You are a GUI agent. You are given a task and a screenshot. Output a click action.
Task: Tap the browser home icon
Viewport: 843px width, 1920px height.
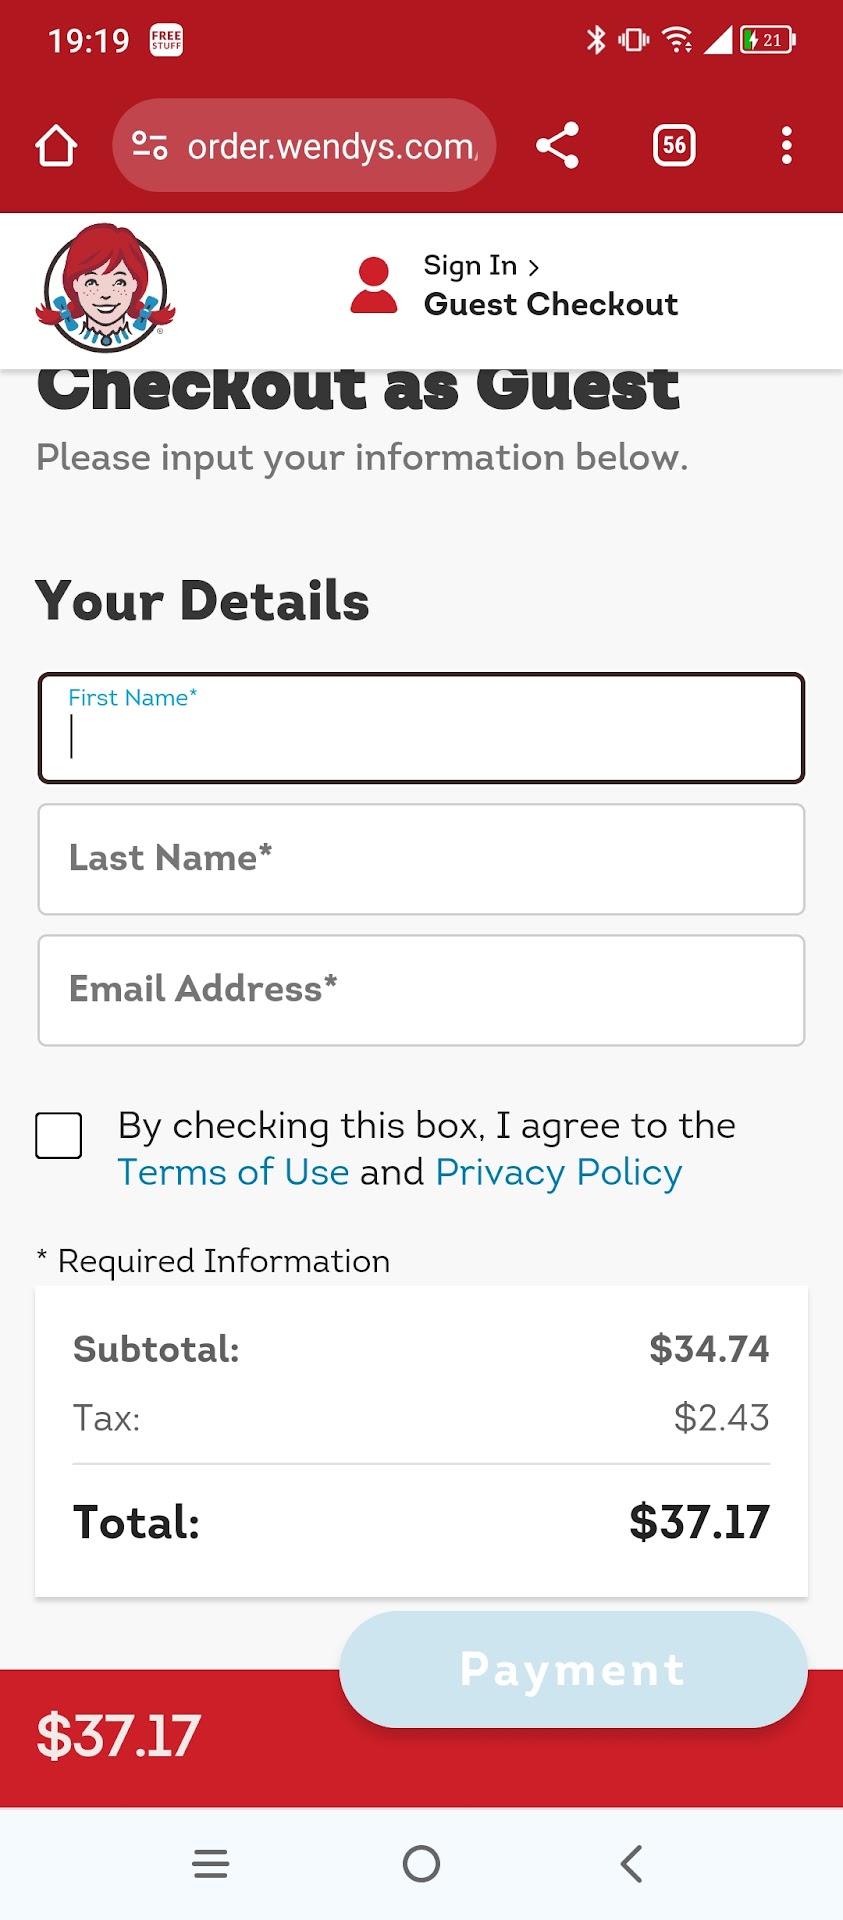[56, 146]
